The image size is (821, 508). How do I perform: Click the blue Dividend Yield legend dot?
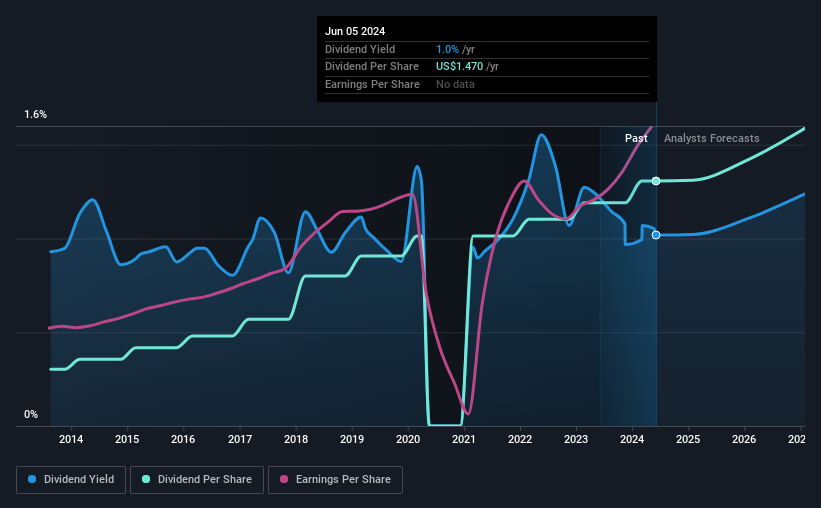pyautogui.click(x=32, y=479)
